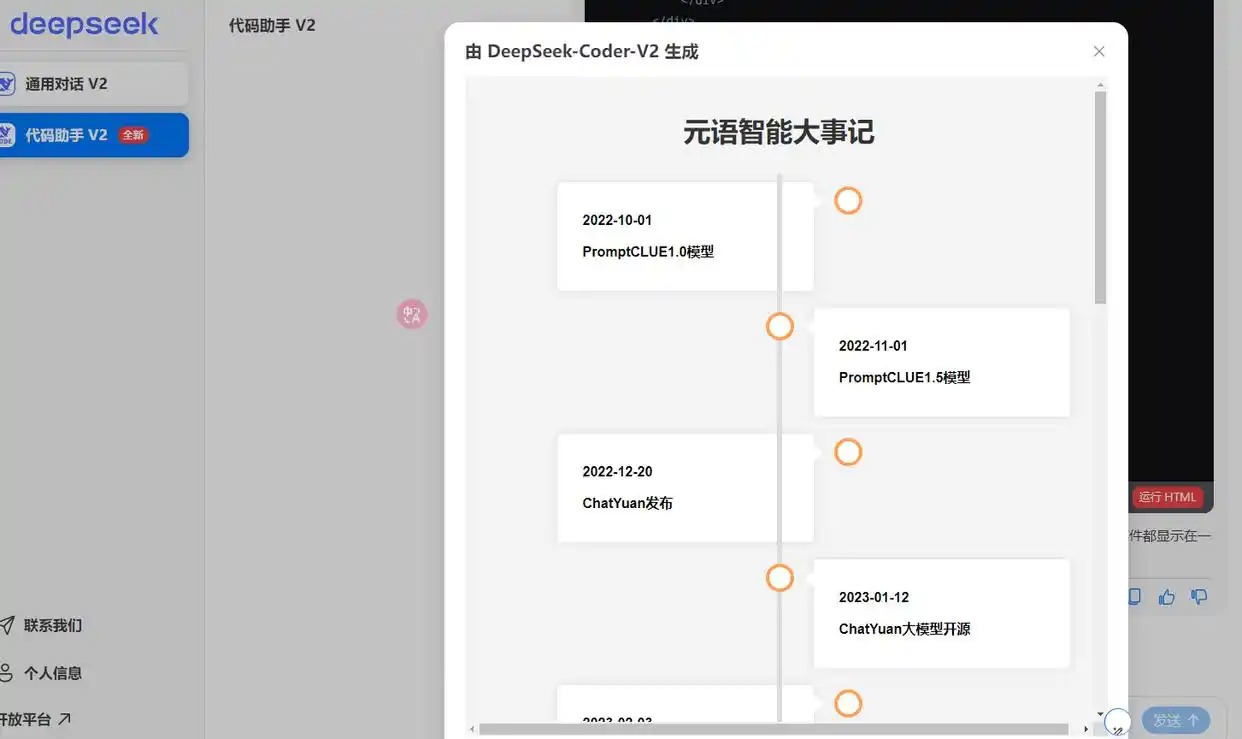Click the resize handle icon of dialog
The image size is (1242, 739).
pos(1118,721)
